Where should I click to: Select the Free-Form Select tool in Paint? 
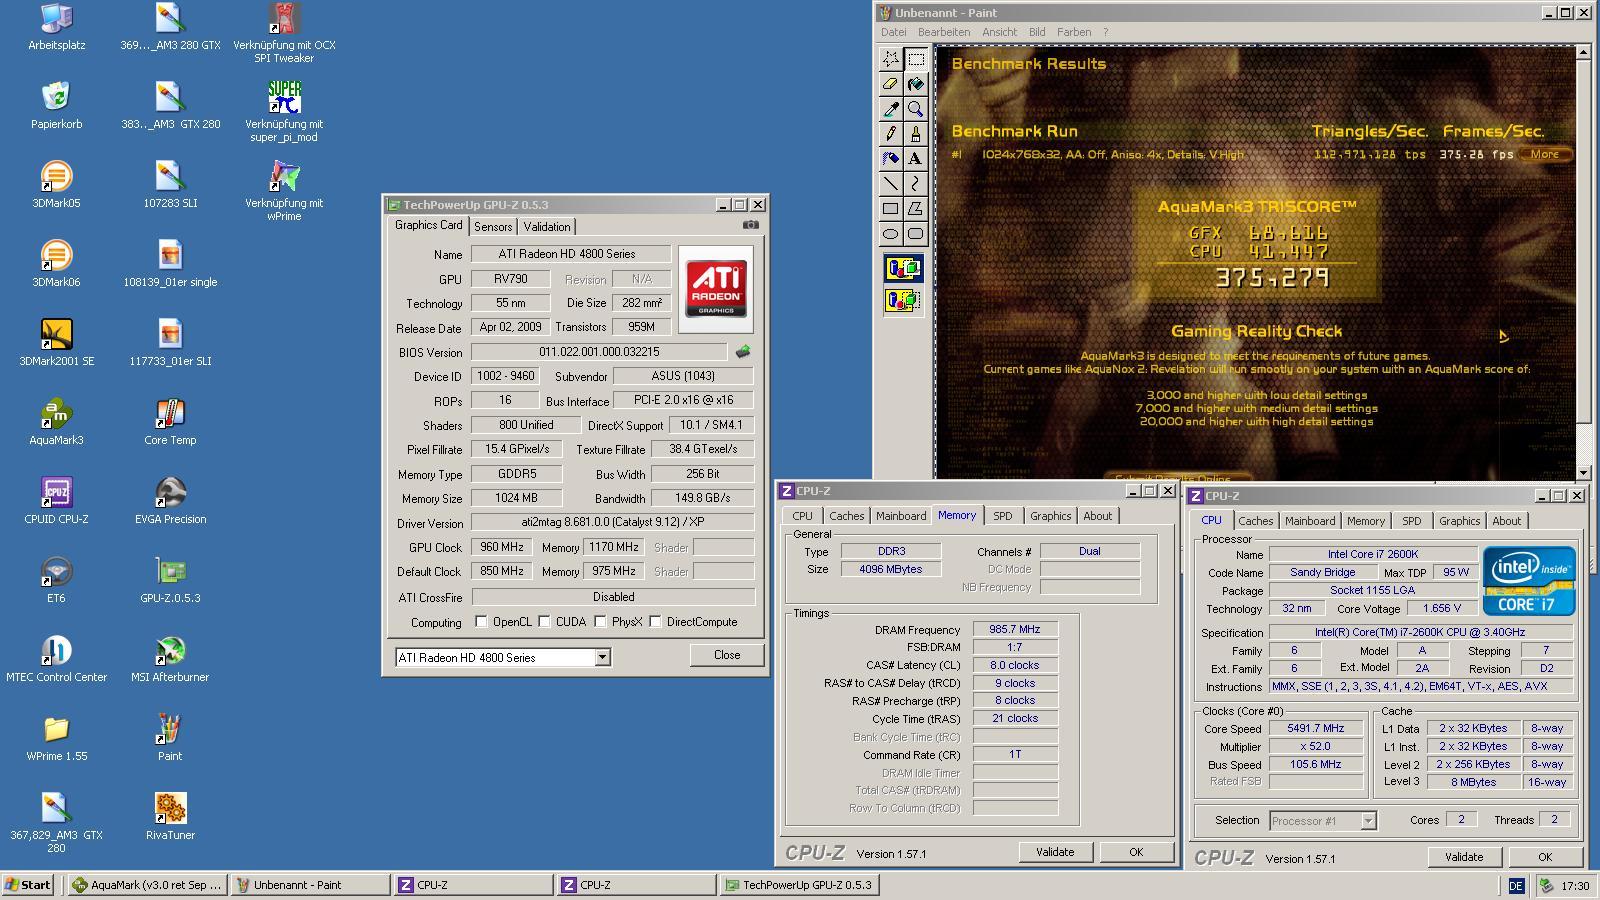tap(890, 59)
